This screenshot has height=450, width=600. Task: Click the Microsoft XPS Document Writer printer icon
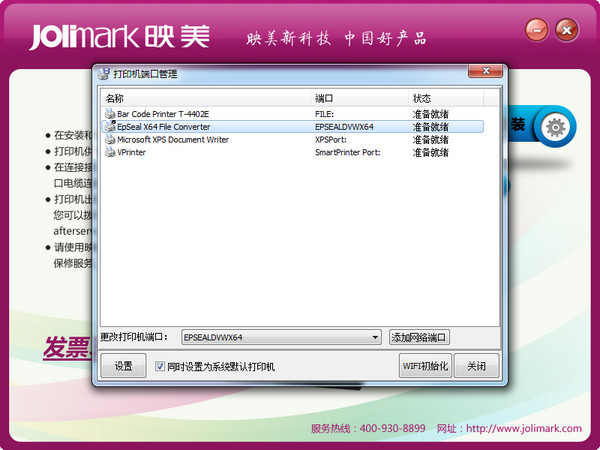coord(110,139)
